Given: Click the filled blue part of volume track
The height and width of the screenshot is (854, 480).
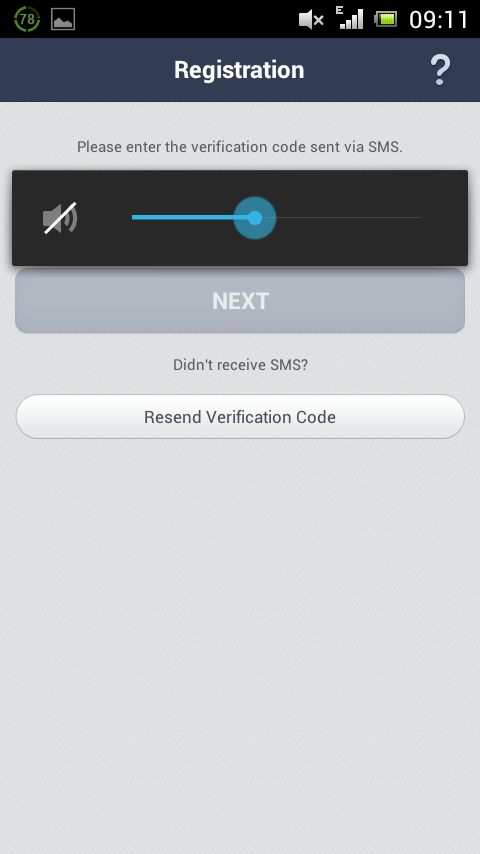Looking at the screenshot, I should point(183,217).
